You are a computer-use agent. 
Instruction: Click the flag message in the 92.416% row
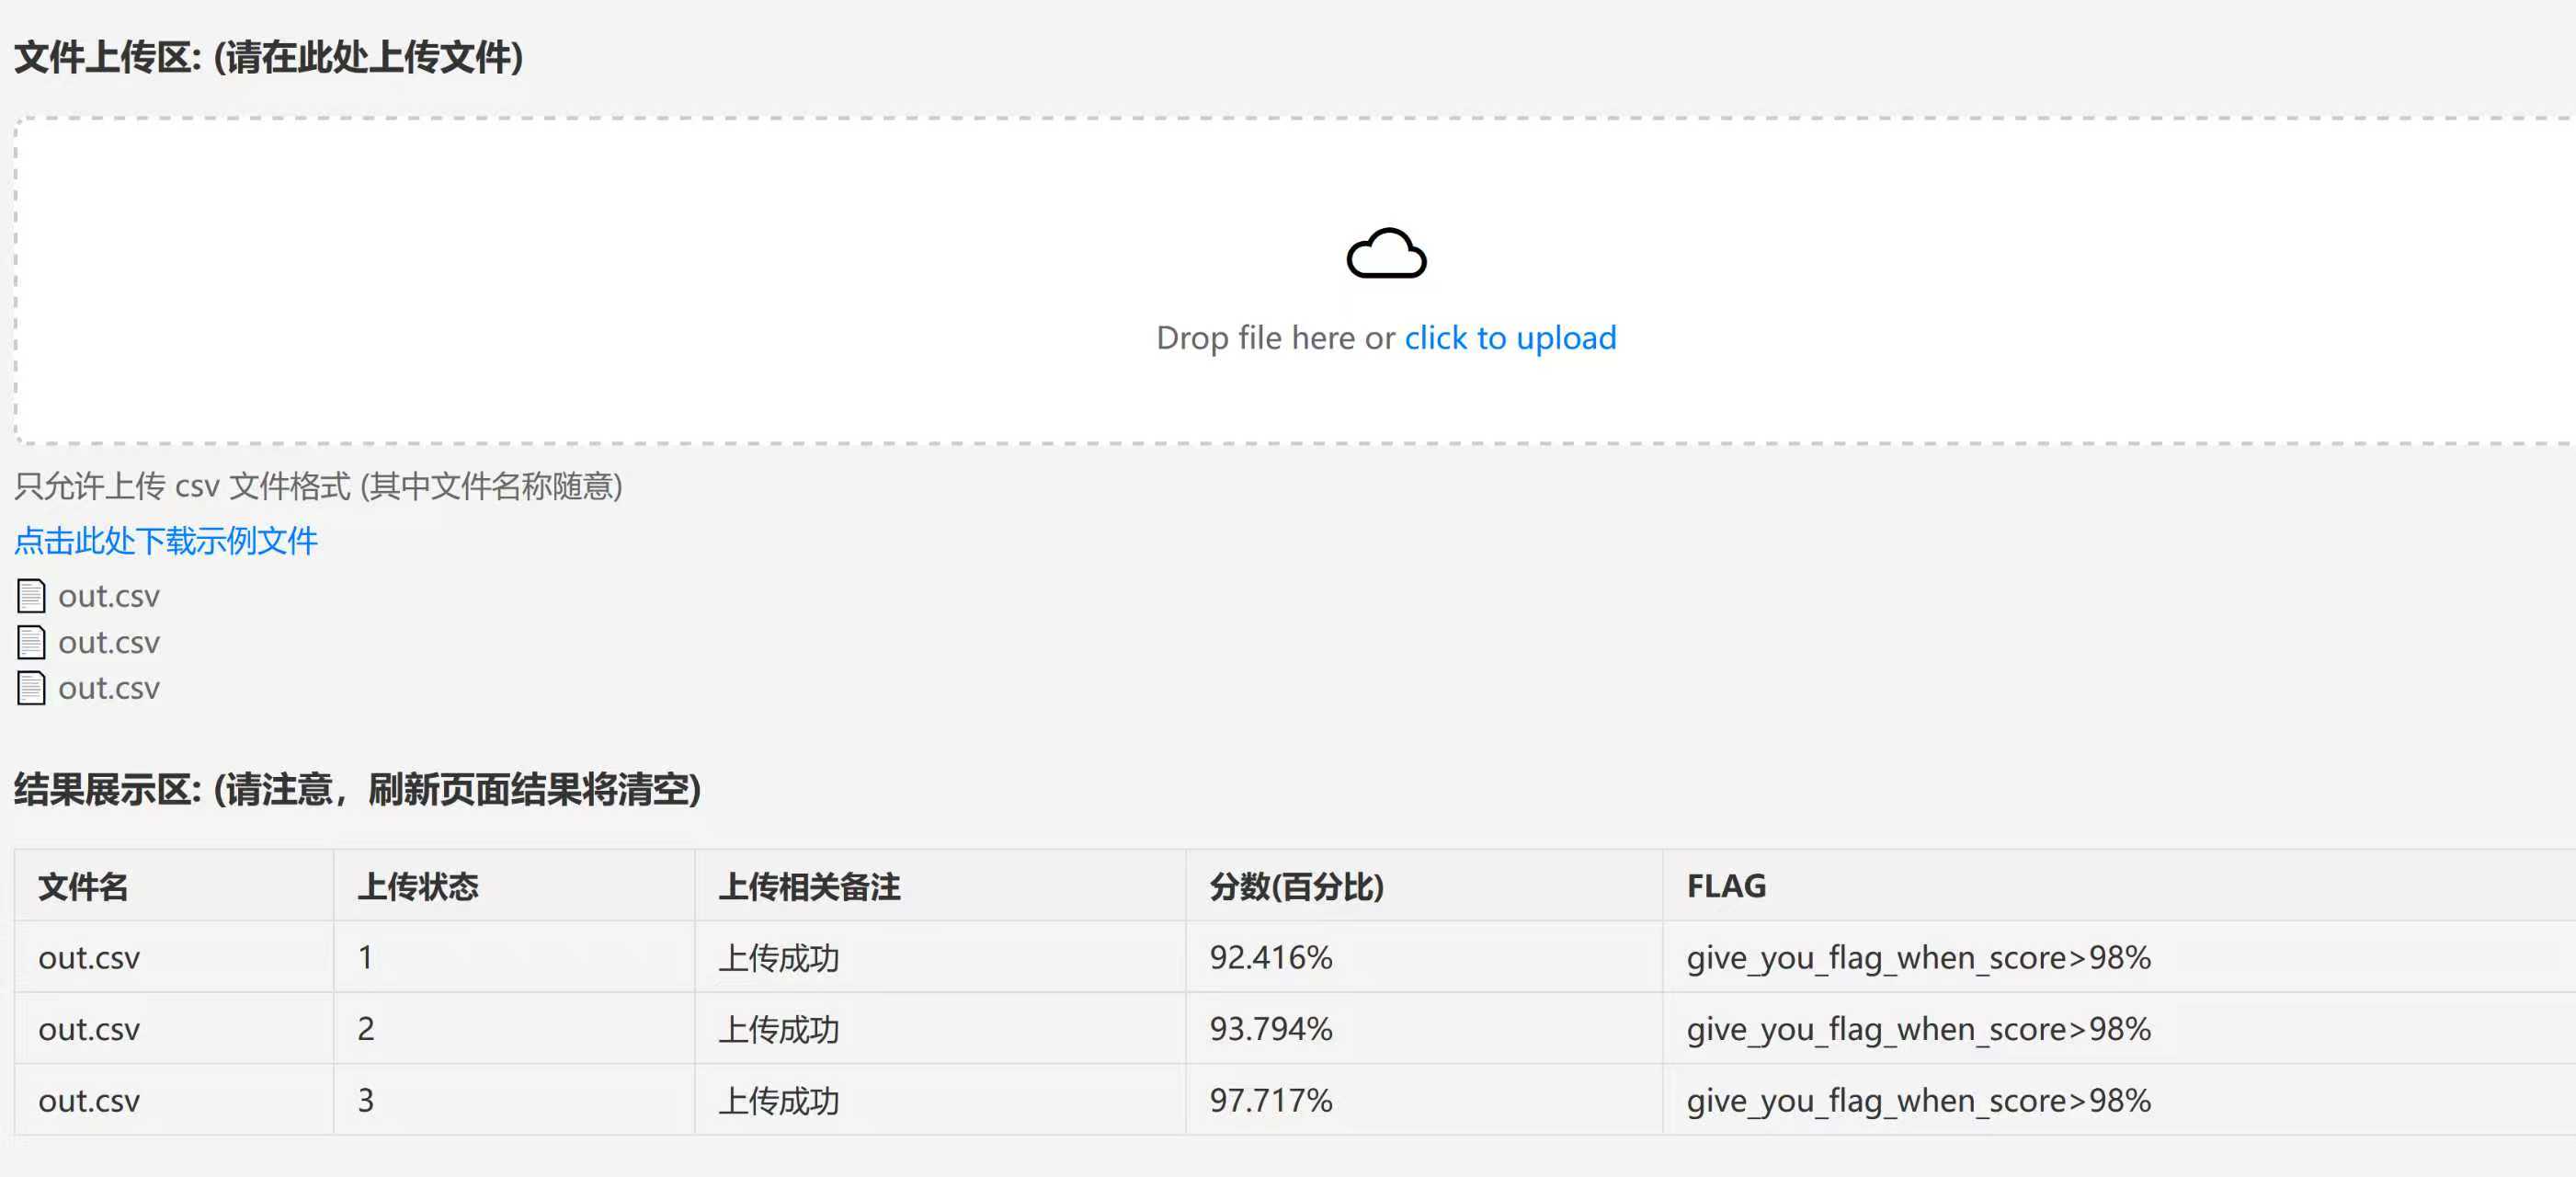point(1918,958)
